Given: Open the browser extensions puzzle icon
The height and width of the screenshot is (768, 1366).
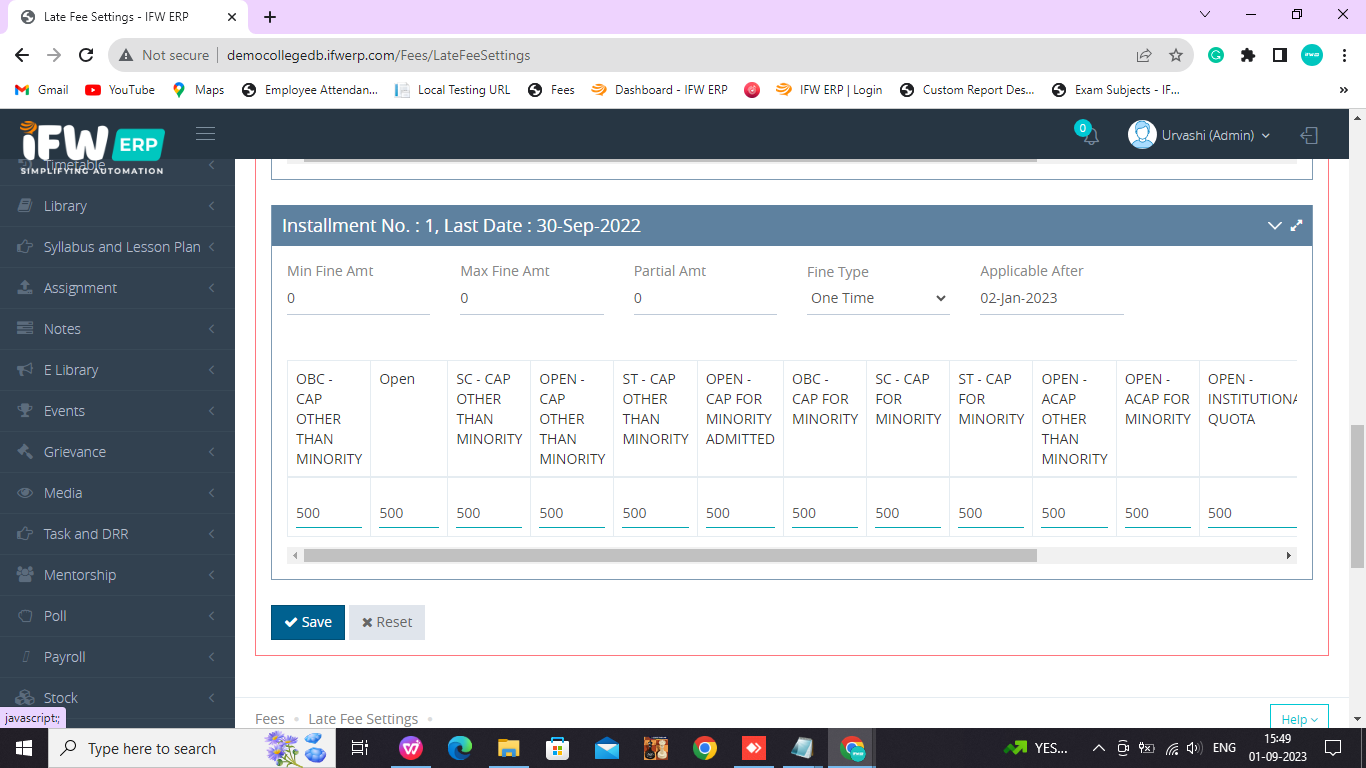Looking at the screenshot, I should click(1247, 55).
